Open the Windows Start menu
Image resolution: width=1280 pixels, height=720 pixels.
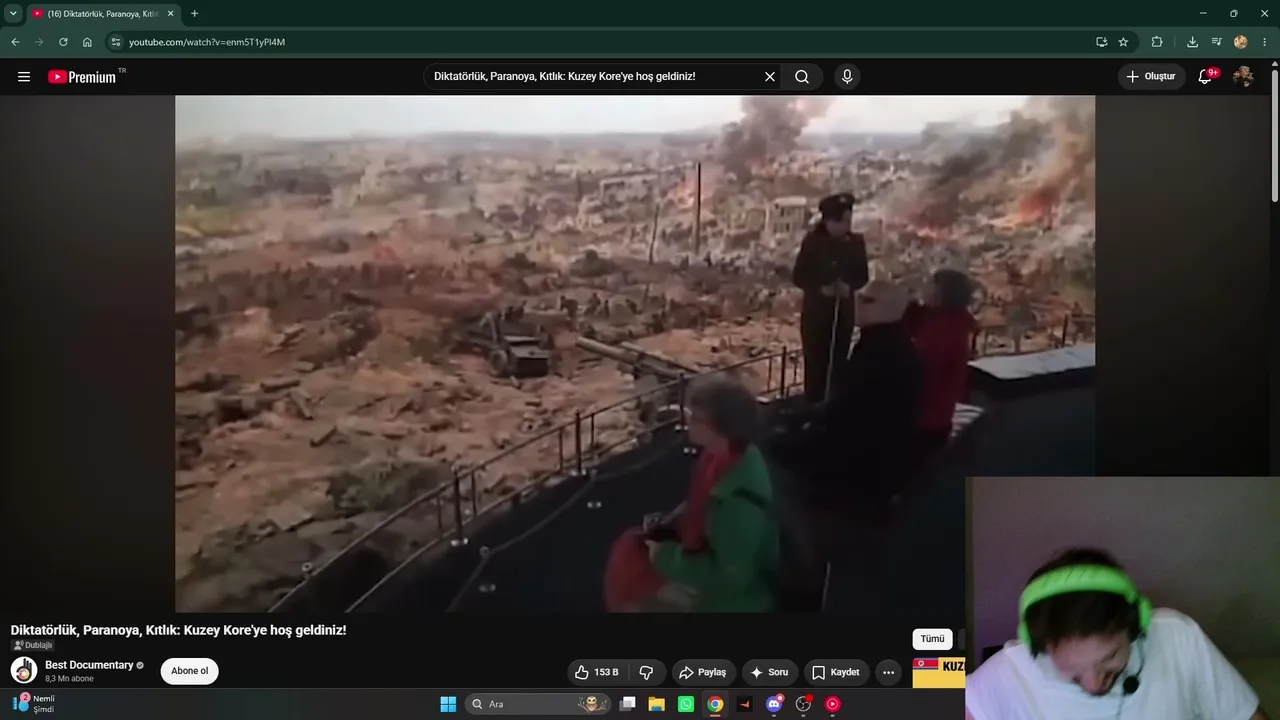[x=448, y=704]
